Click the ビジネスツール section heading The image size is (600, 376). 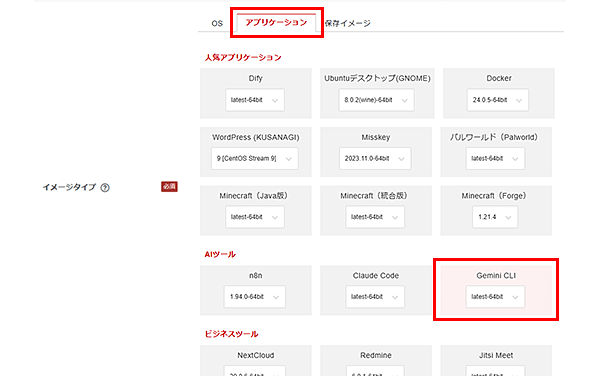232,334
